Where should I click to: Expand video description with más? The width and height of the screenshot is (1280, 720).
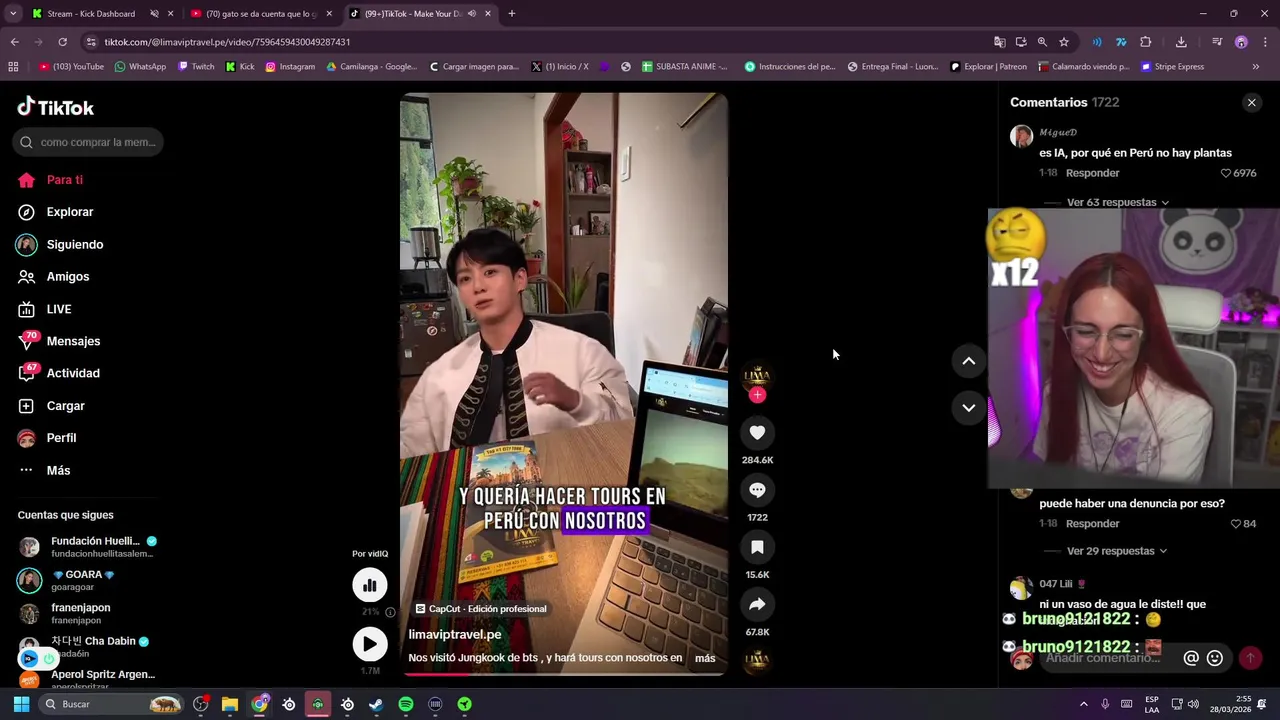(705, 658)
